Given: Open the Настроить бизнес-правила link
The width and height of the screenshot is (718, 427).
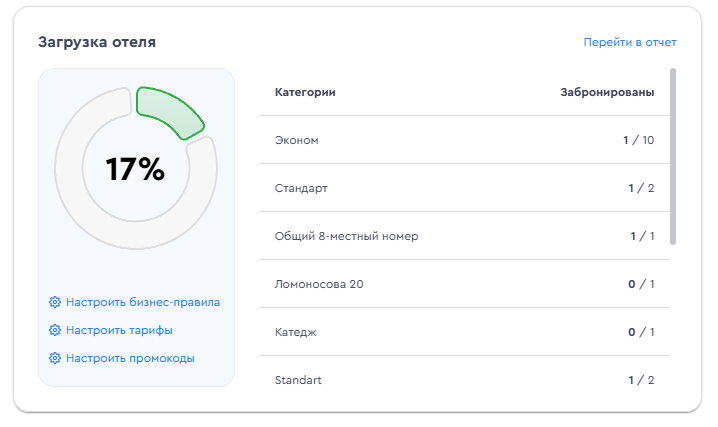Looking at the screenshot, I should [143, 302].
